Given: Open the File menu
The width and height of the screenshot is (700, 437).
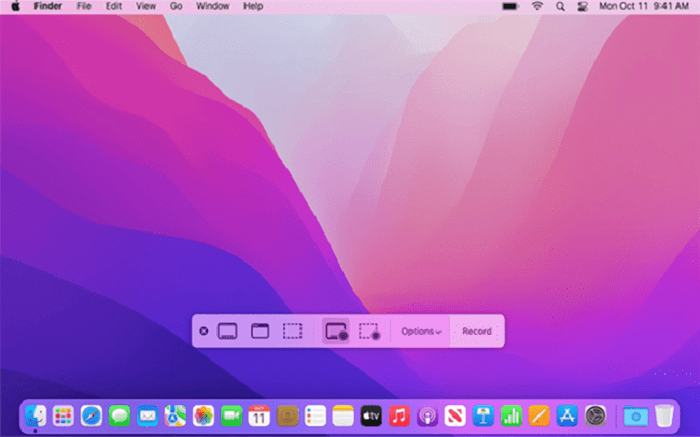Looking at the screenshot, I should 84,6.
